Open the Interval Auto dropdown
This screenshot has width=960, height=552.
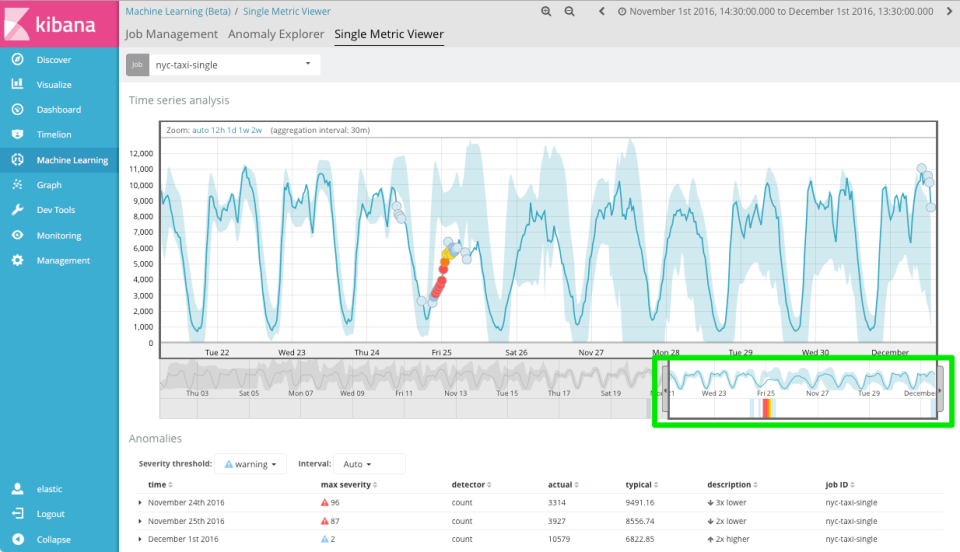click(x=355, y=464)
